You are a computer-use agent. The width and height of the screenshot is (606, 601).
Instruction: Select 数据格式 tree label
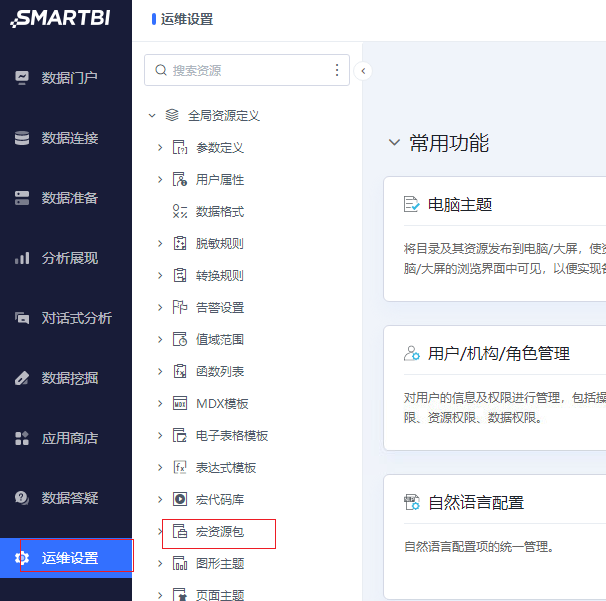point(220,212)
